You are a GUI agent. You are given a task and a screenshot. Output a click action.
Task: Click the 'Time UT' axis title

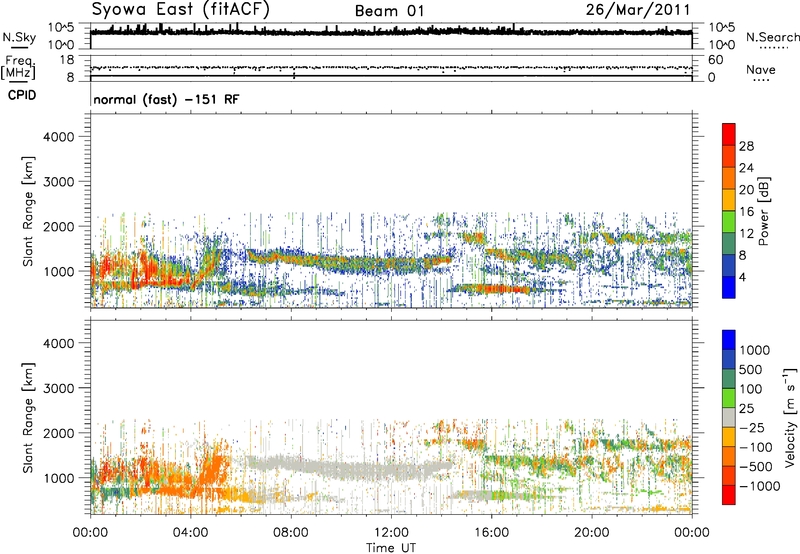point(391,548)
